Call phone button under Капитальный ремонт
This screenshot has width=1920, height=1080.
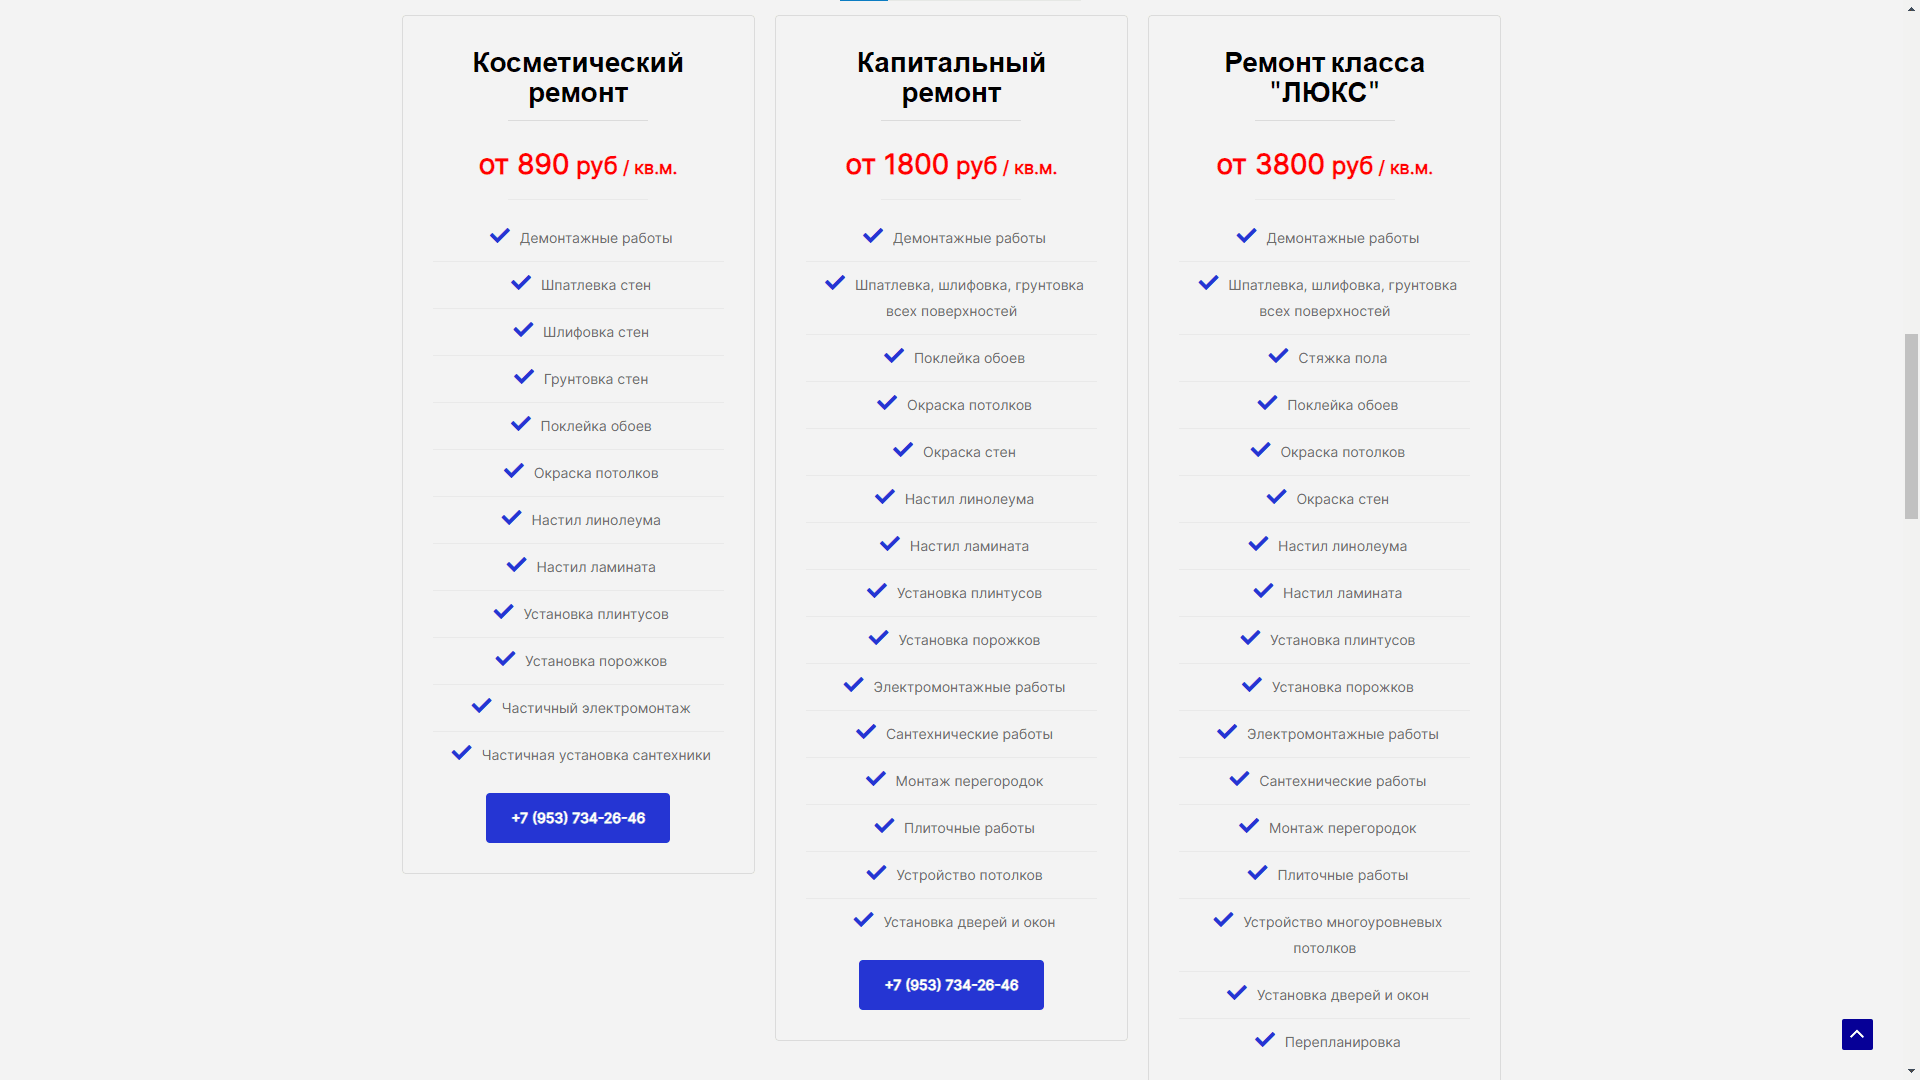point(951,985)
